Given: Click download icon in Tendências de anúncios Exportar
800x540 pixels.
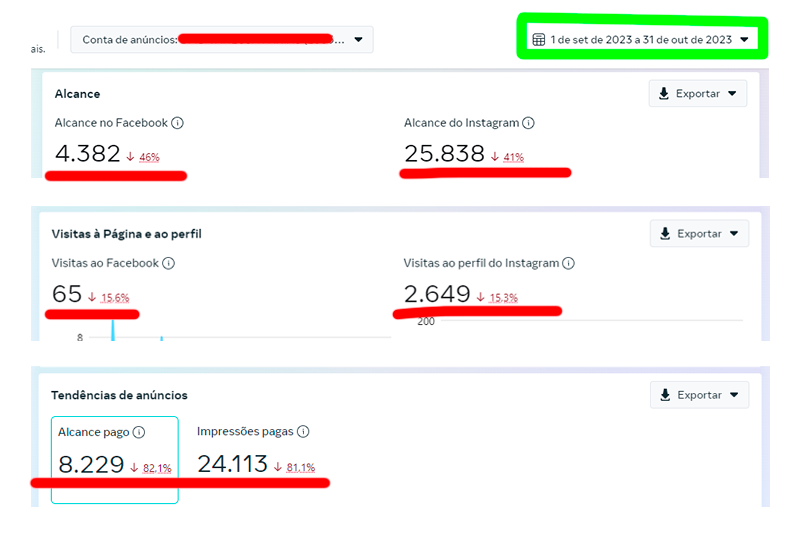Looking at the screenshot, I should 665,395.
